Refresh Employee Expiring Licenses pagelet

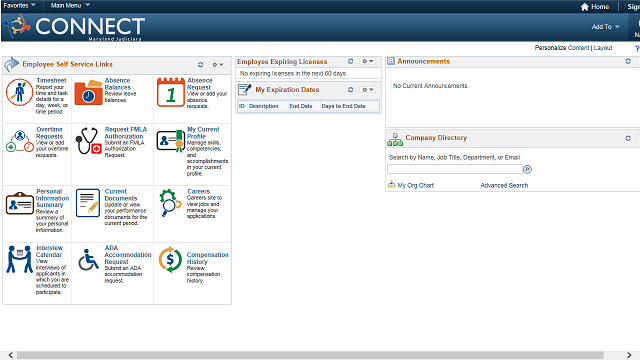(350, 61)
